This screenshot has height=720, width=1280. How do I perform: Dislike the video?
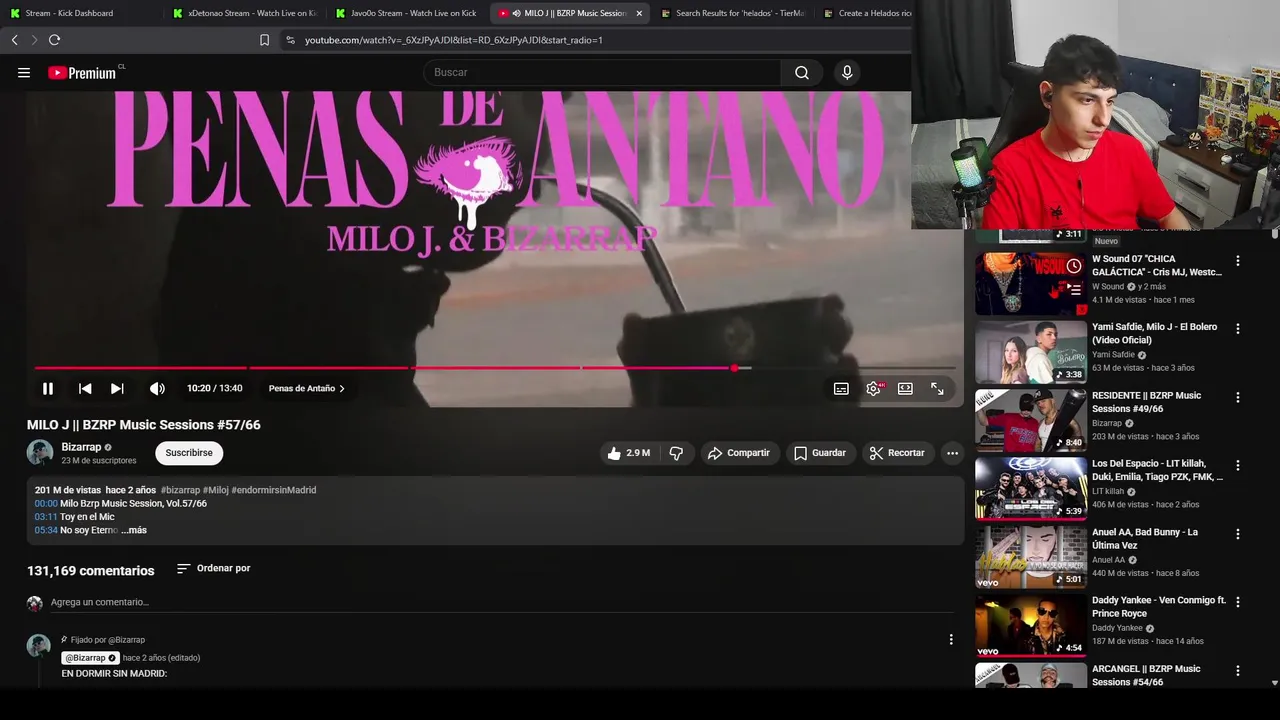coord(676,453)
